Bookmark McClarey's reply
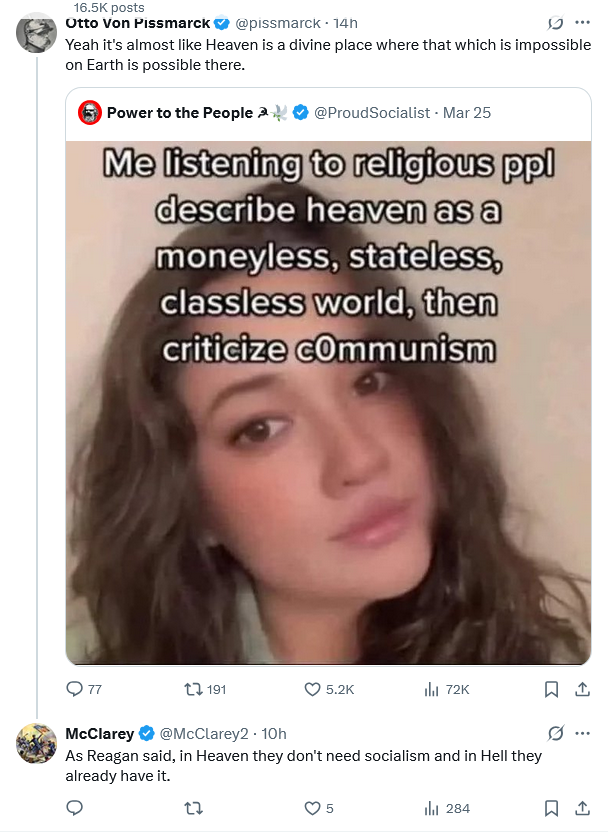This screenshot has height=840, width=609. pyautogui.click(x=550, y=808)
